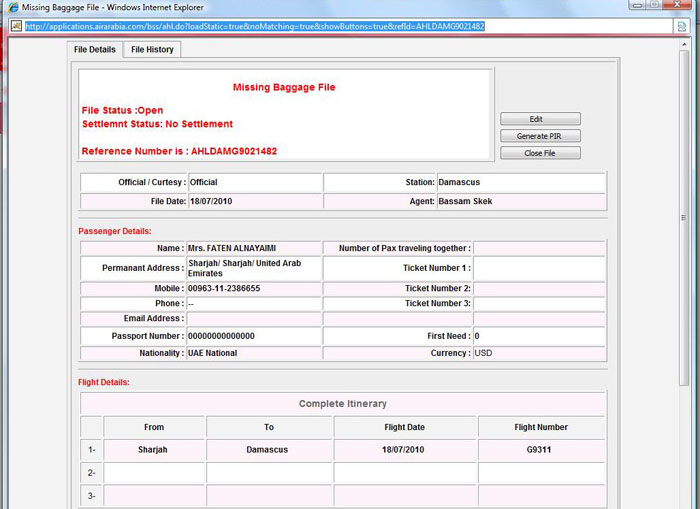Select the Number of Pax traveling together field
Screen dimensions: 700x509
click(x=539, y=248)
